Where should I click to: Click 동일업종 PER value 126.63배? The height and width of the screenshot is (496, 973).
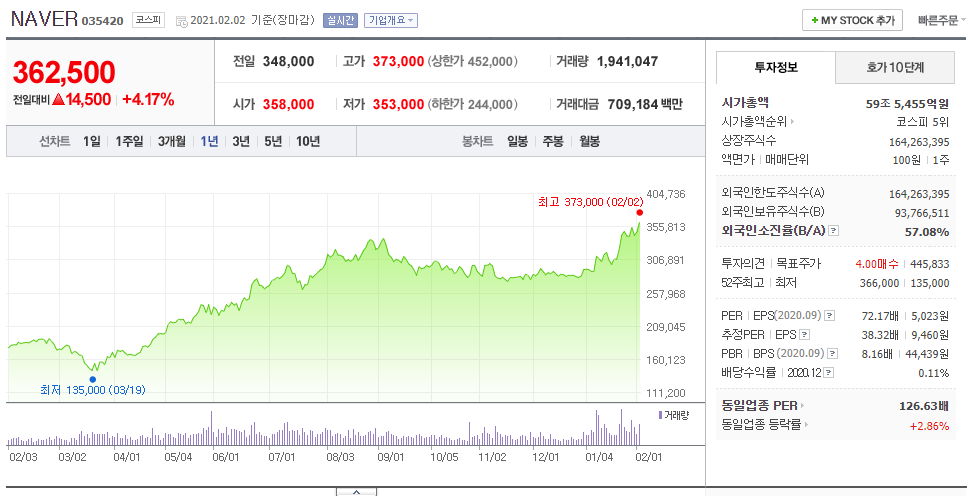tap(924, 406)
